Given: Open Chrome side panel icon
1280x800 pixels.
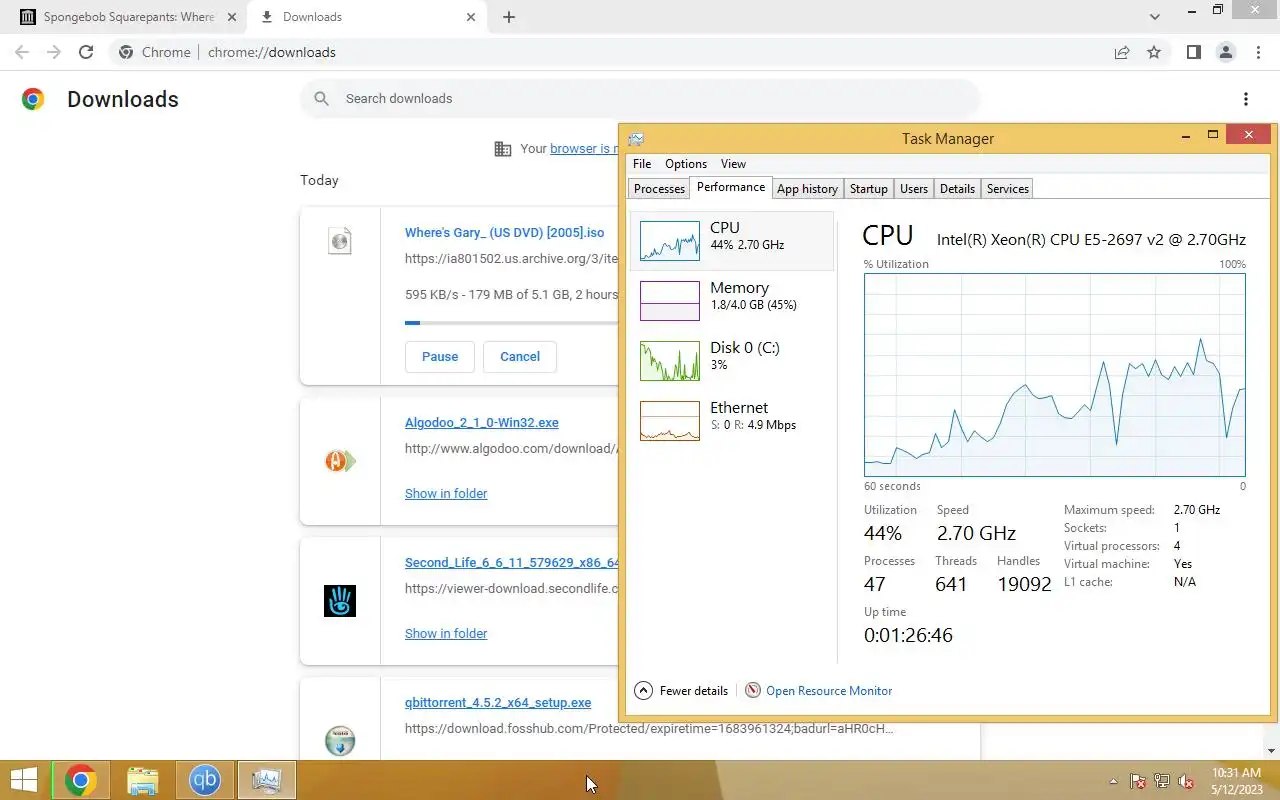Looking at the screenshot, I should 1193,52.
